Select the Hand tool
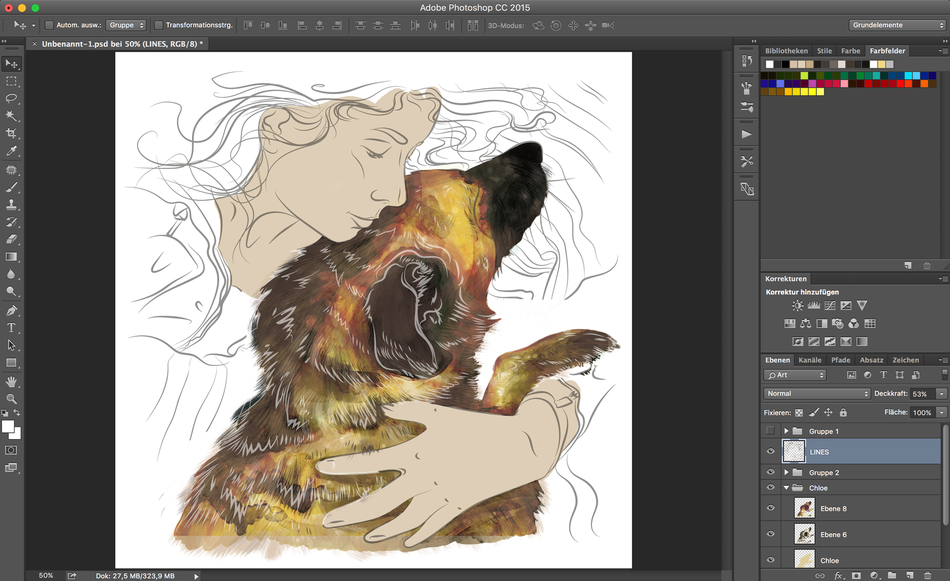This screenshot has height=581, width=950. [12, 382]
